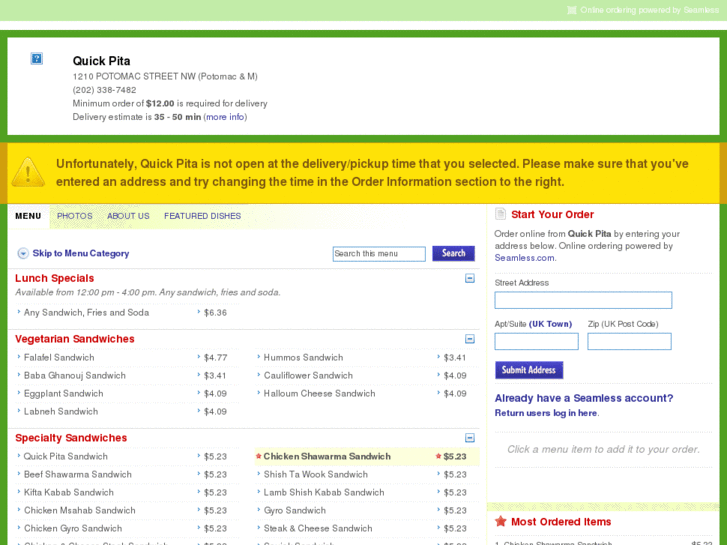Add Any Sandwich, Fries and Soda

point(86,313)
